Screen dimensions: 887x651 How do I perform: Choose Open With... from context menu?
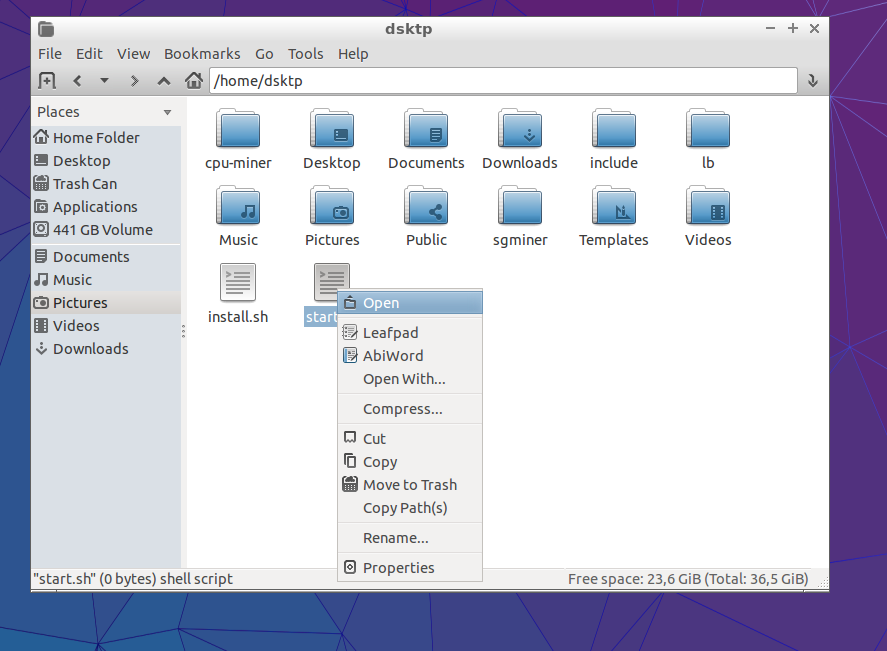tap(404, 379)
